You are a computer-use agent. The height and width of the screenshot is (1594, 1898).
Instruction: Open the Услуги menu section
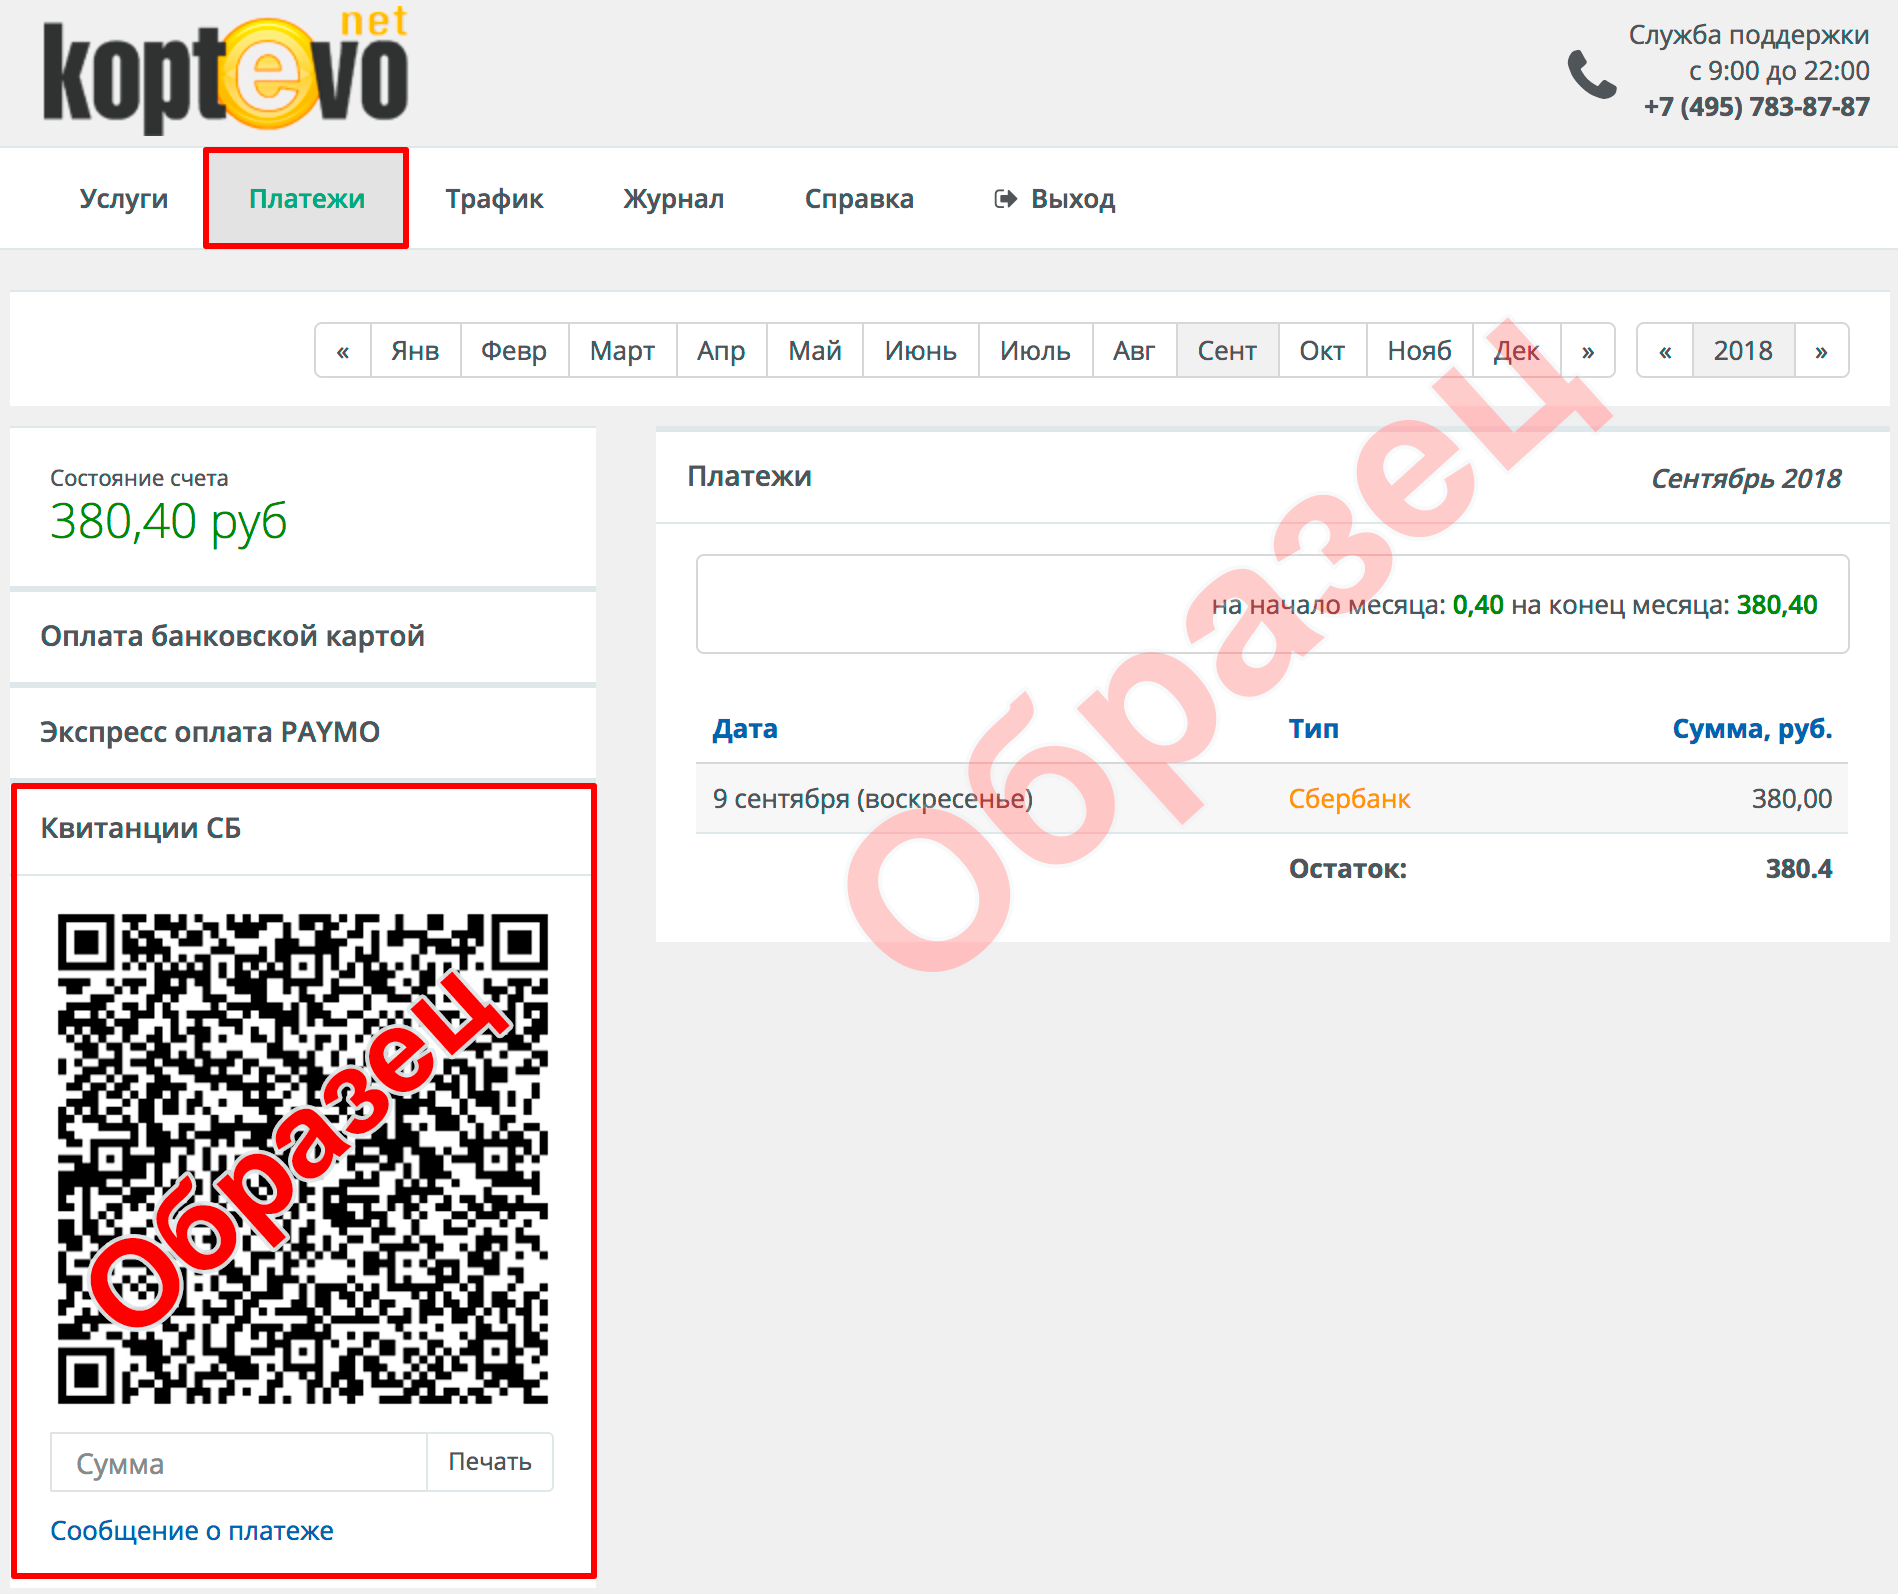[124, 199]
